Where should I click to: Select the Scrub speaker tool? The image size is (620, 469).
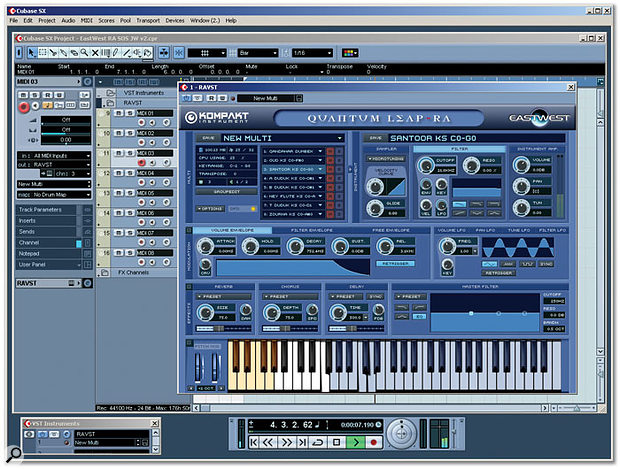pyautogui.click(x=137, y=53)
